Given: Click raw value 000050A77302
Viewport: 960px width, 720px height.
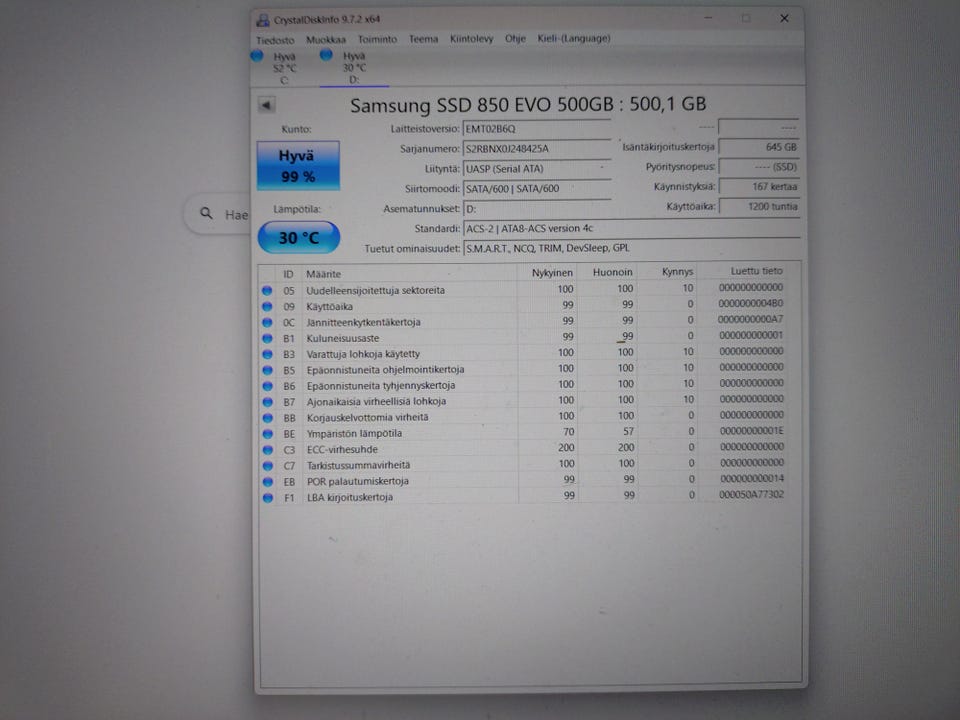Looking at the screenshot, I should click(751, 495).
